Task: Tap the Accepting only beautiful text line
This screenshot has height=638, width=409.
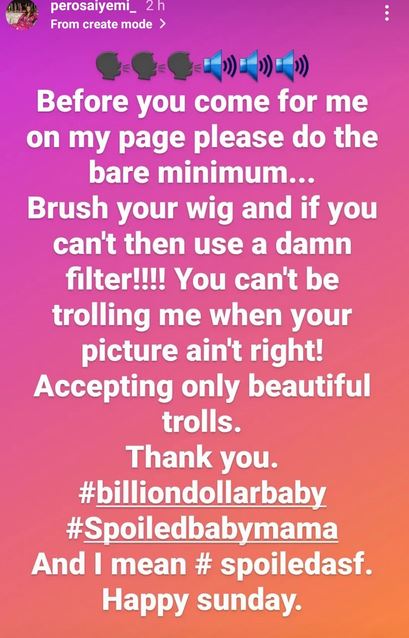Action: (x=202, y=386)
